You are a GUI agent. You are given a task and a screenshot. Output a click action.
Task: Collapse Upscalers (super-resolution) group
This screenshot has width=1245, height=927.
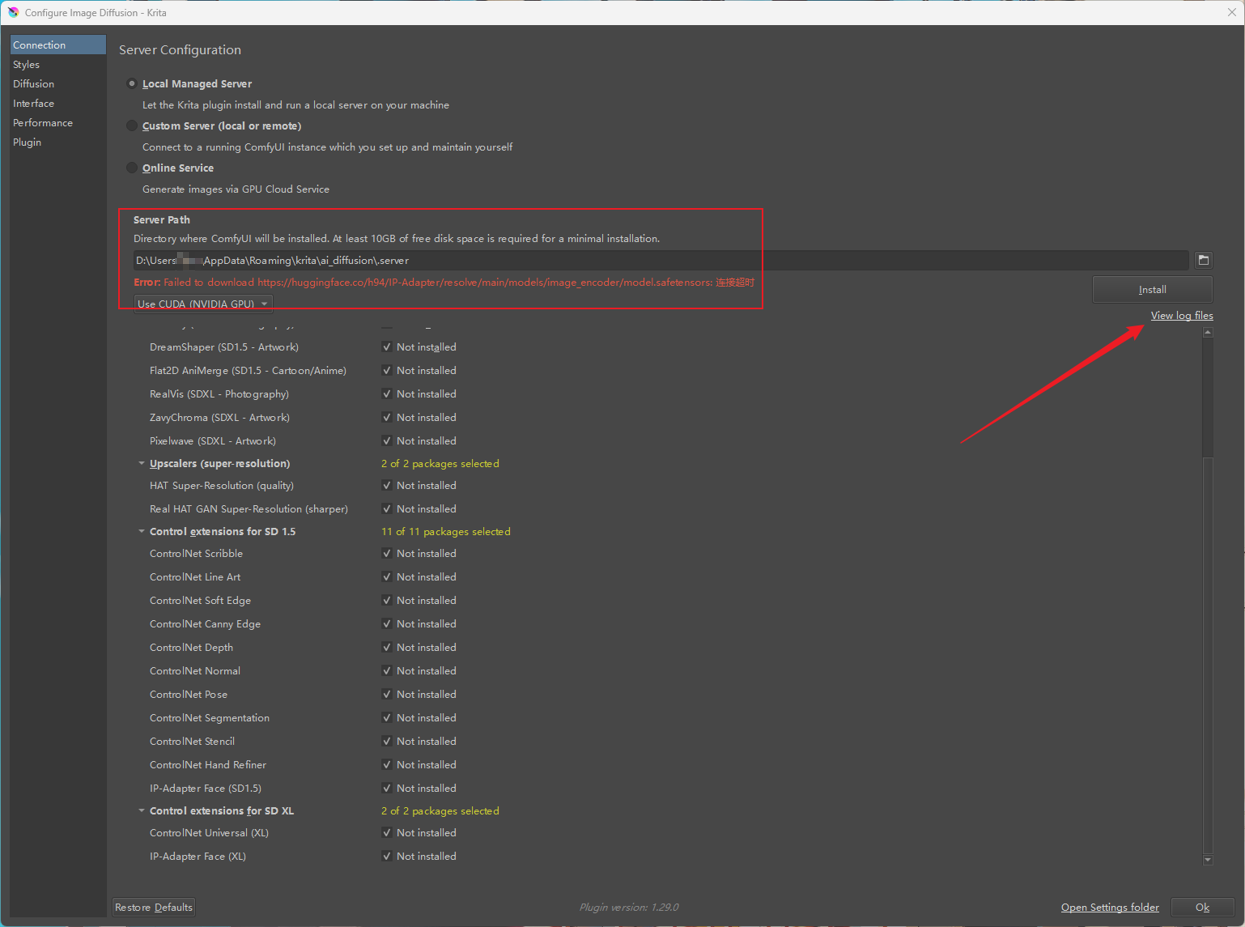coord(141,464)
